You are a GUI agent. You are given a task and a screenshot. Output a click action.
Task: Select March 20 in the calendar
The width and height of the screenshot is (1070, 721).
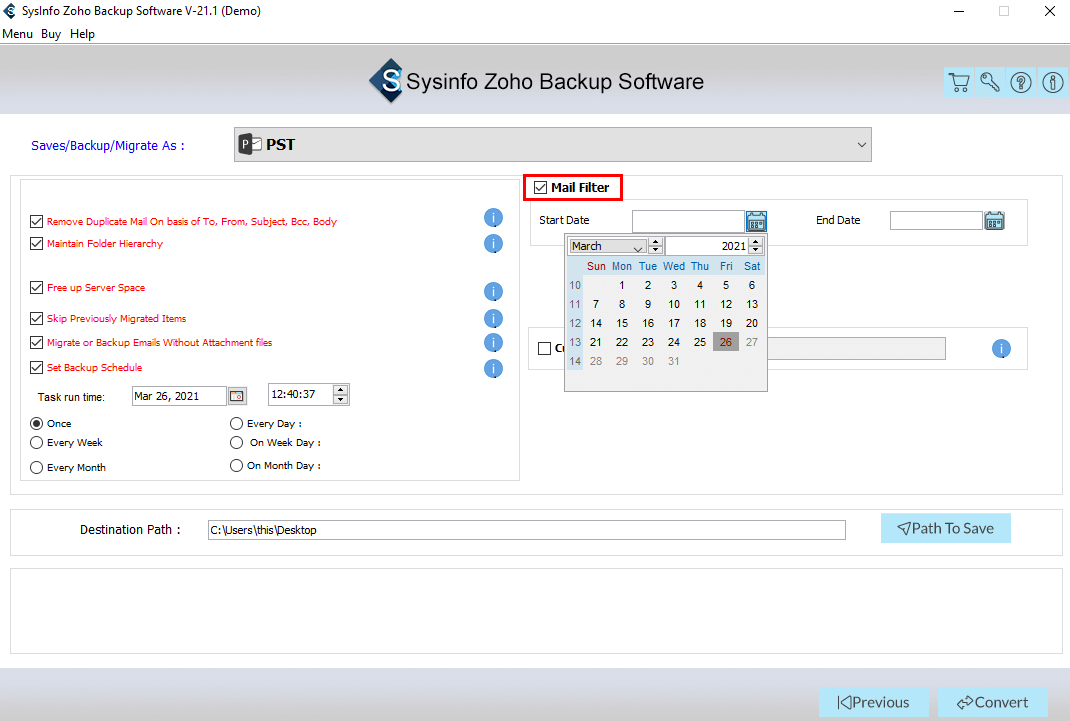[752, 323]
